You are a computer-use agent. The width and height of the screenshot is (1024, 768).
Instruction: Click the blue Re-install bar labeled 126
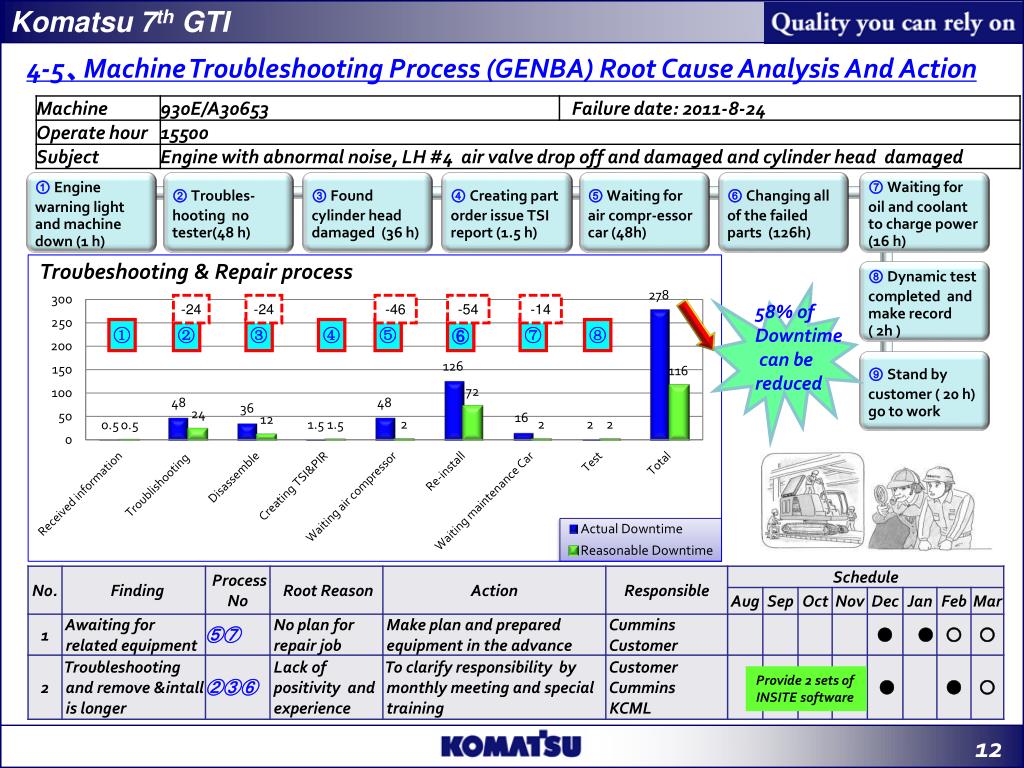click(x=454, y=410)
